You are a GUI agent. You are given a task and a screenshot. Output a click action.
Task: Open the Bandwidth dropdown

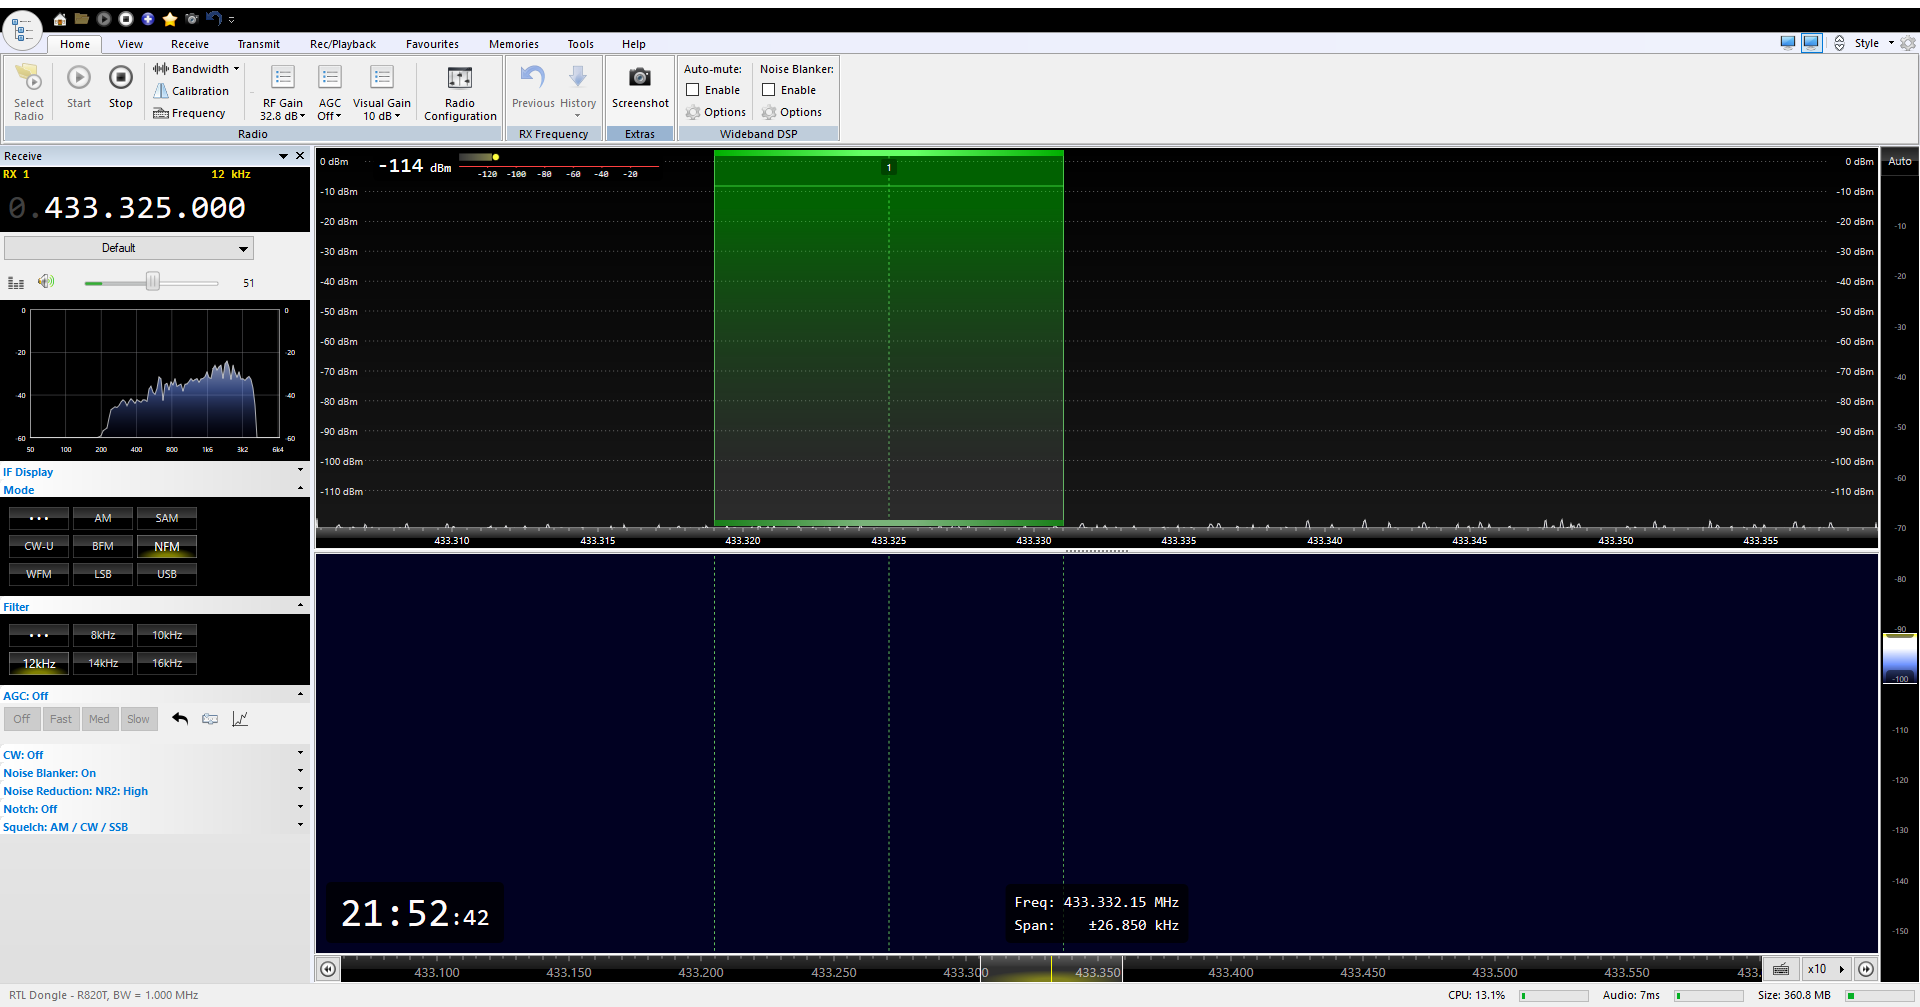click(196, 69)
